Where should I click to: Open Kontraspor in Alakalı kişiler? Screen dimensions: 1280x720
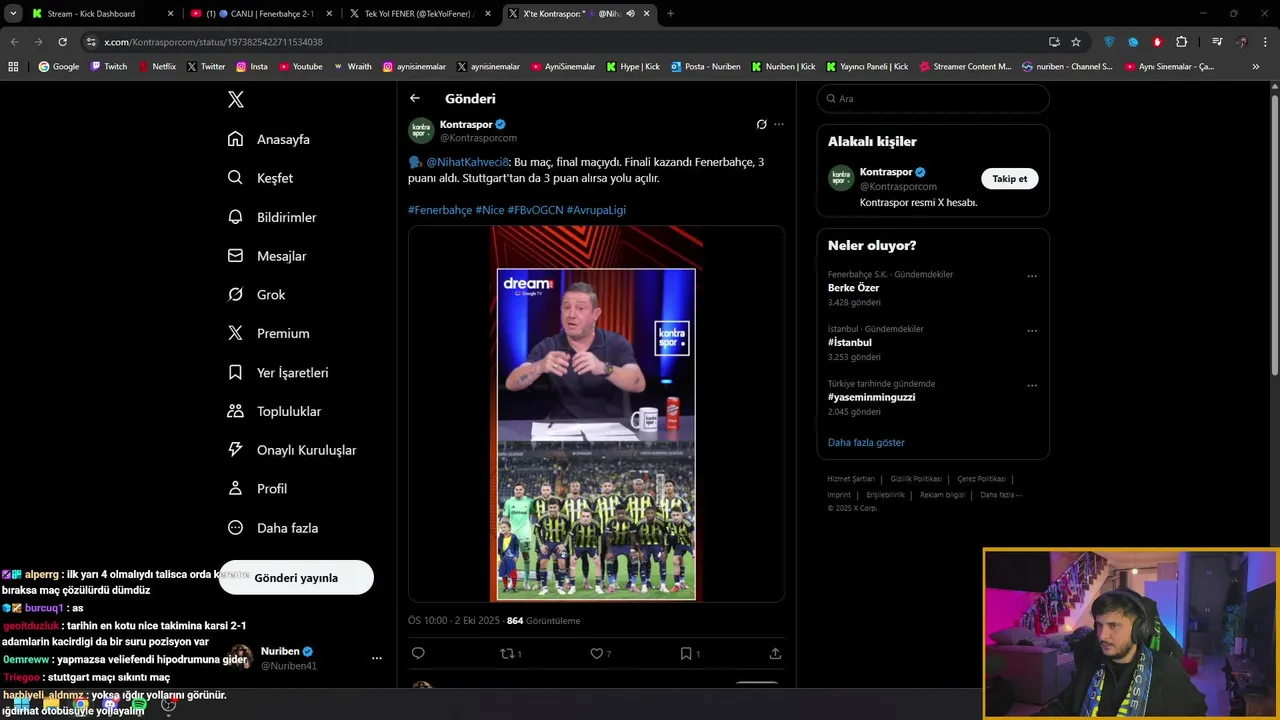tap(886, 172)
